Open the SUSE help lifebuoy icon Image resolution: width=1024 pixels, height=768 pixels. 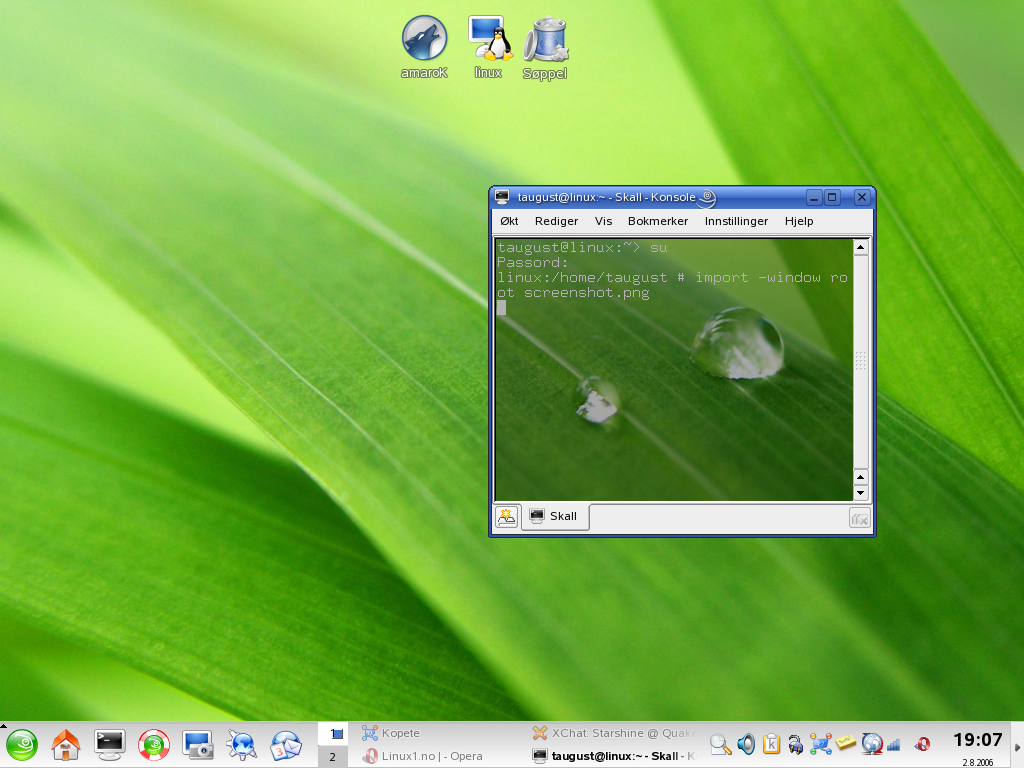pos(153,745)
